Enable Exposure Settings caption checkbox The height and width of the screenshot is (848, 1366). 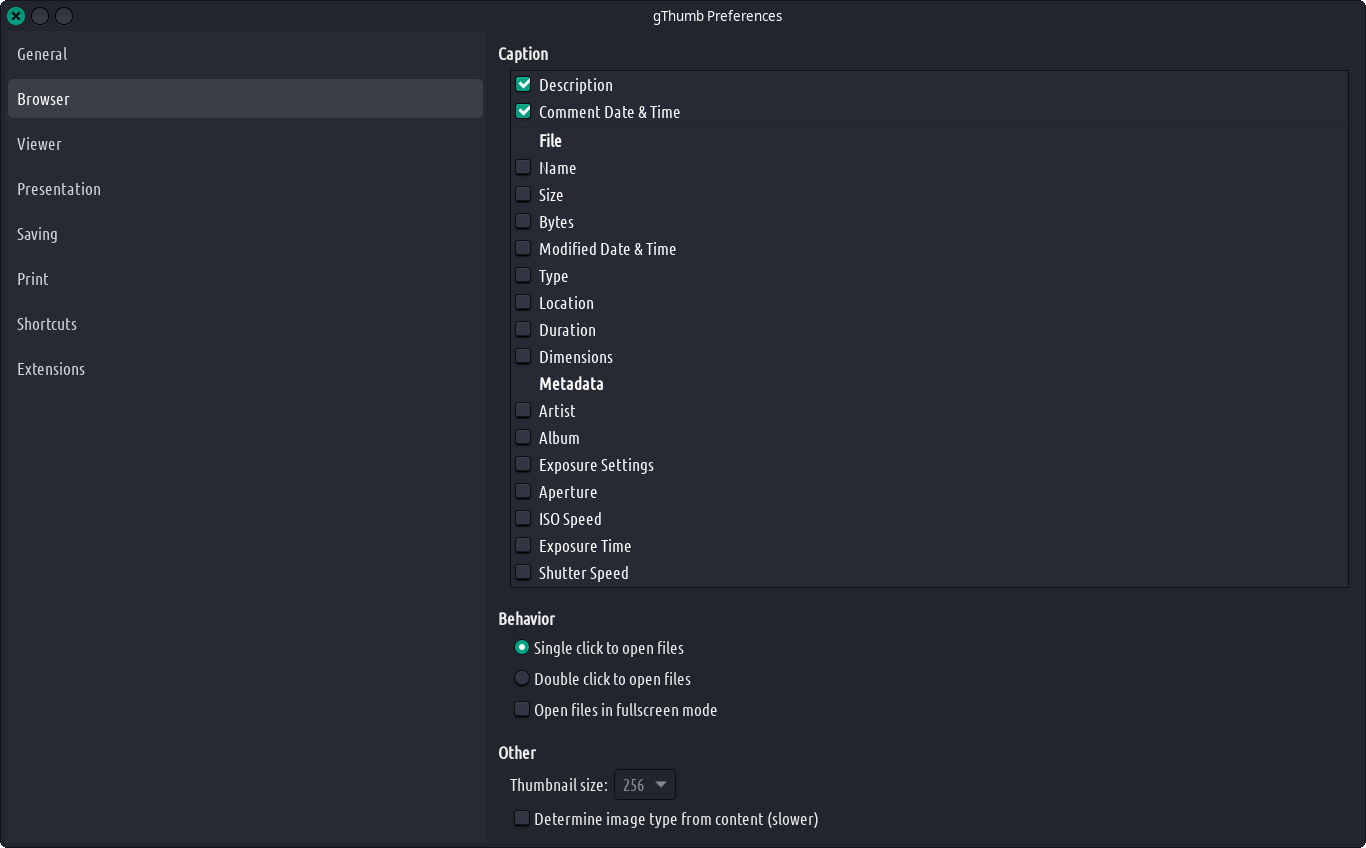tap(523, 464)
